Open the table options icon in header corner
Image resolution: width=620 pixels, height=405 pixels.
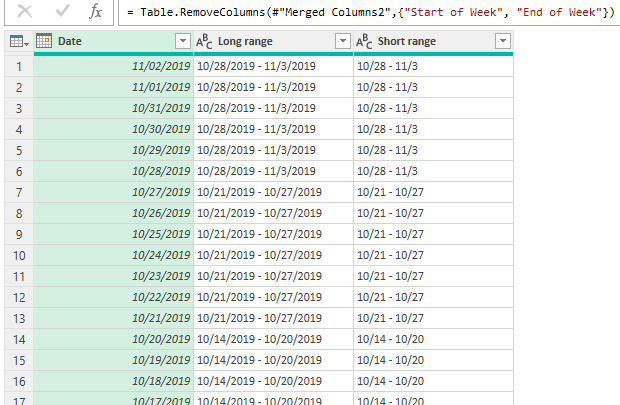coord(19,41)
